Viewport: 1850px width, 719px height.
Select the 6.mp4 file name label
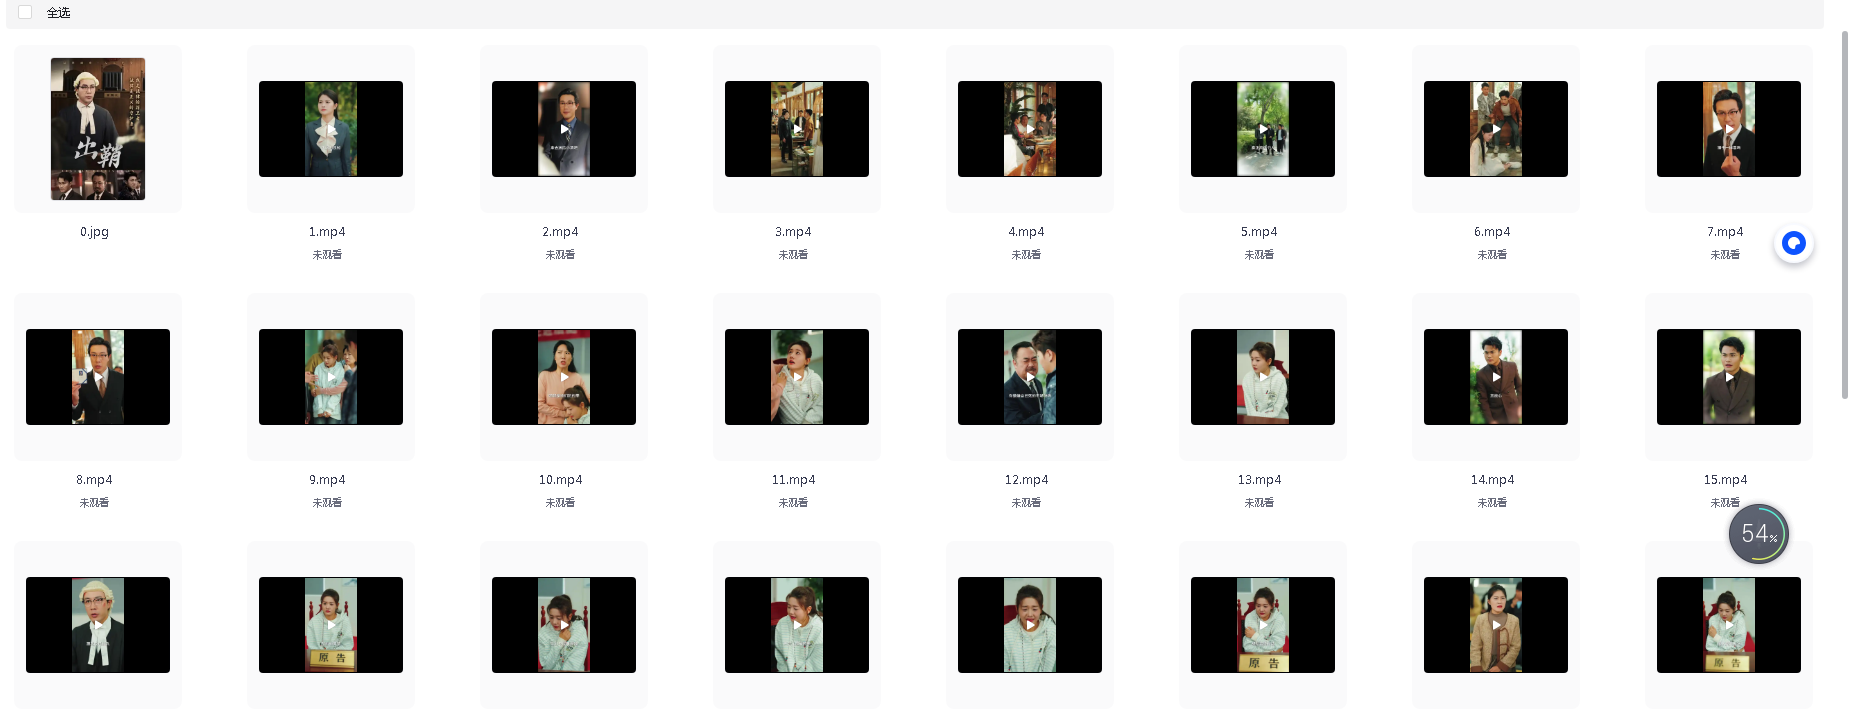(1492, 232)
